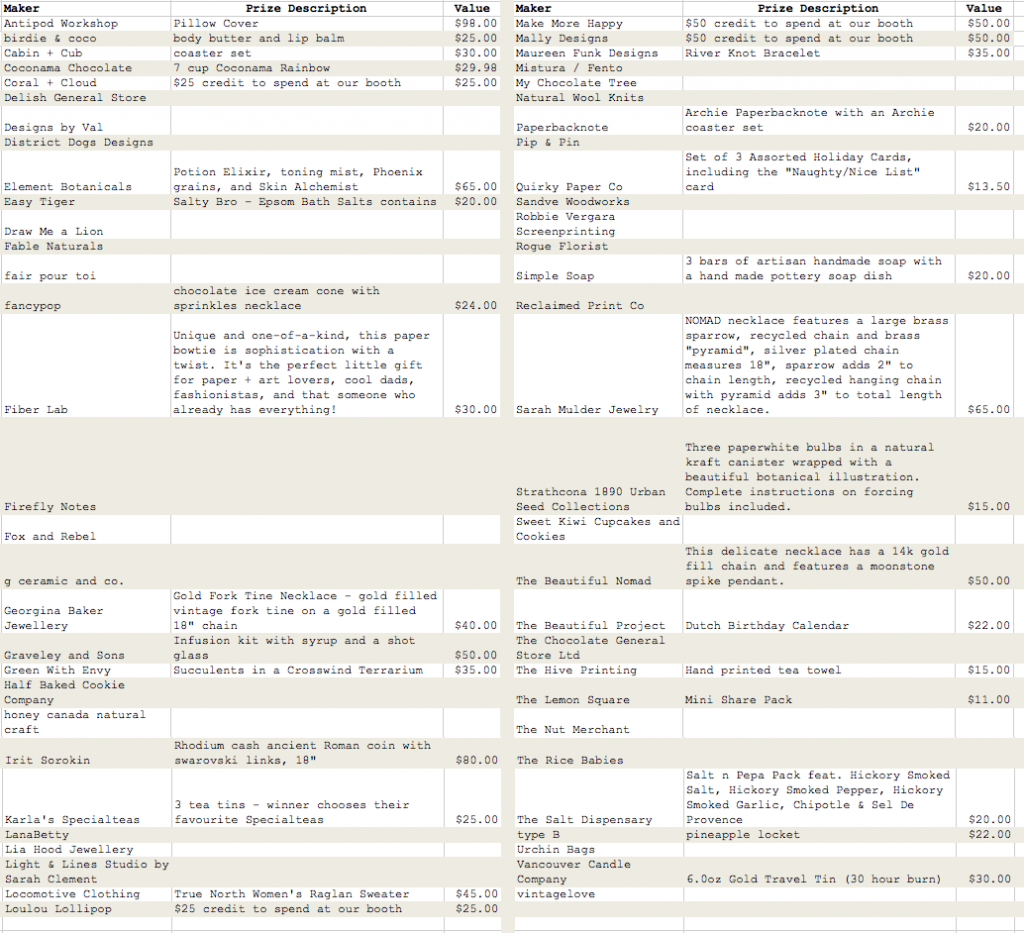This screenshot has height=933, width=1024.
Task: Click the '$98.00' value cell
Action: point(472,24)
